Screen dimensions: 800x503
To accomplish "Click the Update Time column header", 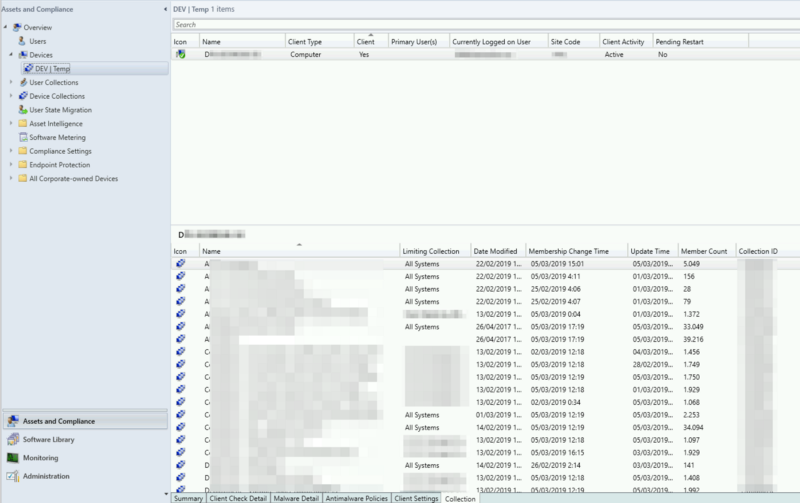I will click(653, 251).
